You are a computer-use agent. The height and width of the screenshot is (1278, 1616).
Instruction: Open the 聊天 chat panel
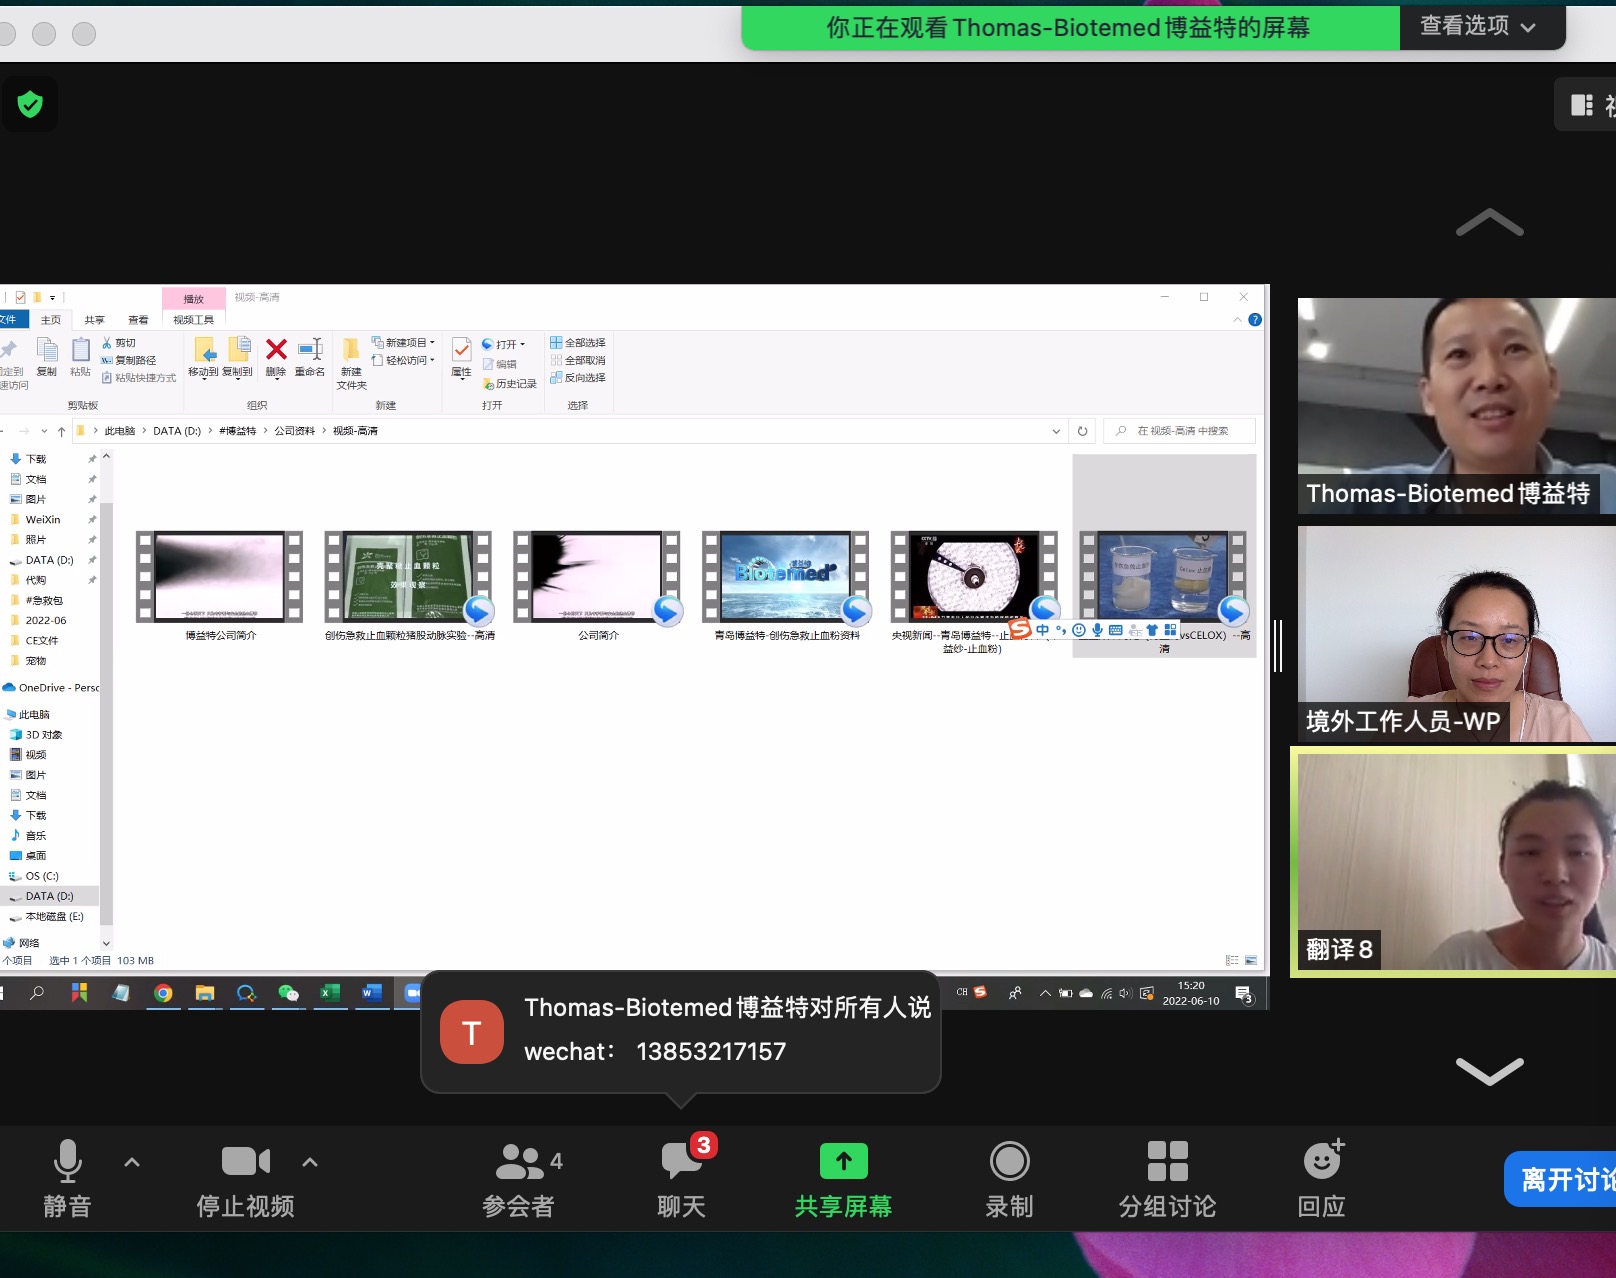pos(683,1177)
